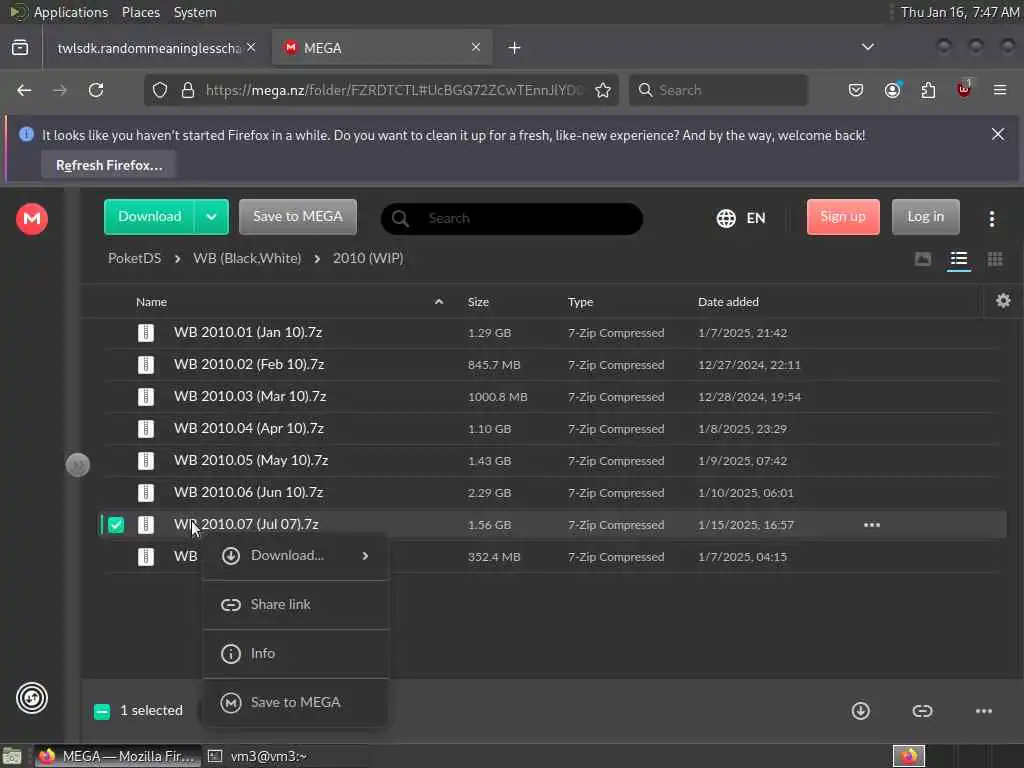Open MEGA's vertical three-dot menu
This screenshot has width=1024, height=768.
coord(991,219)
